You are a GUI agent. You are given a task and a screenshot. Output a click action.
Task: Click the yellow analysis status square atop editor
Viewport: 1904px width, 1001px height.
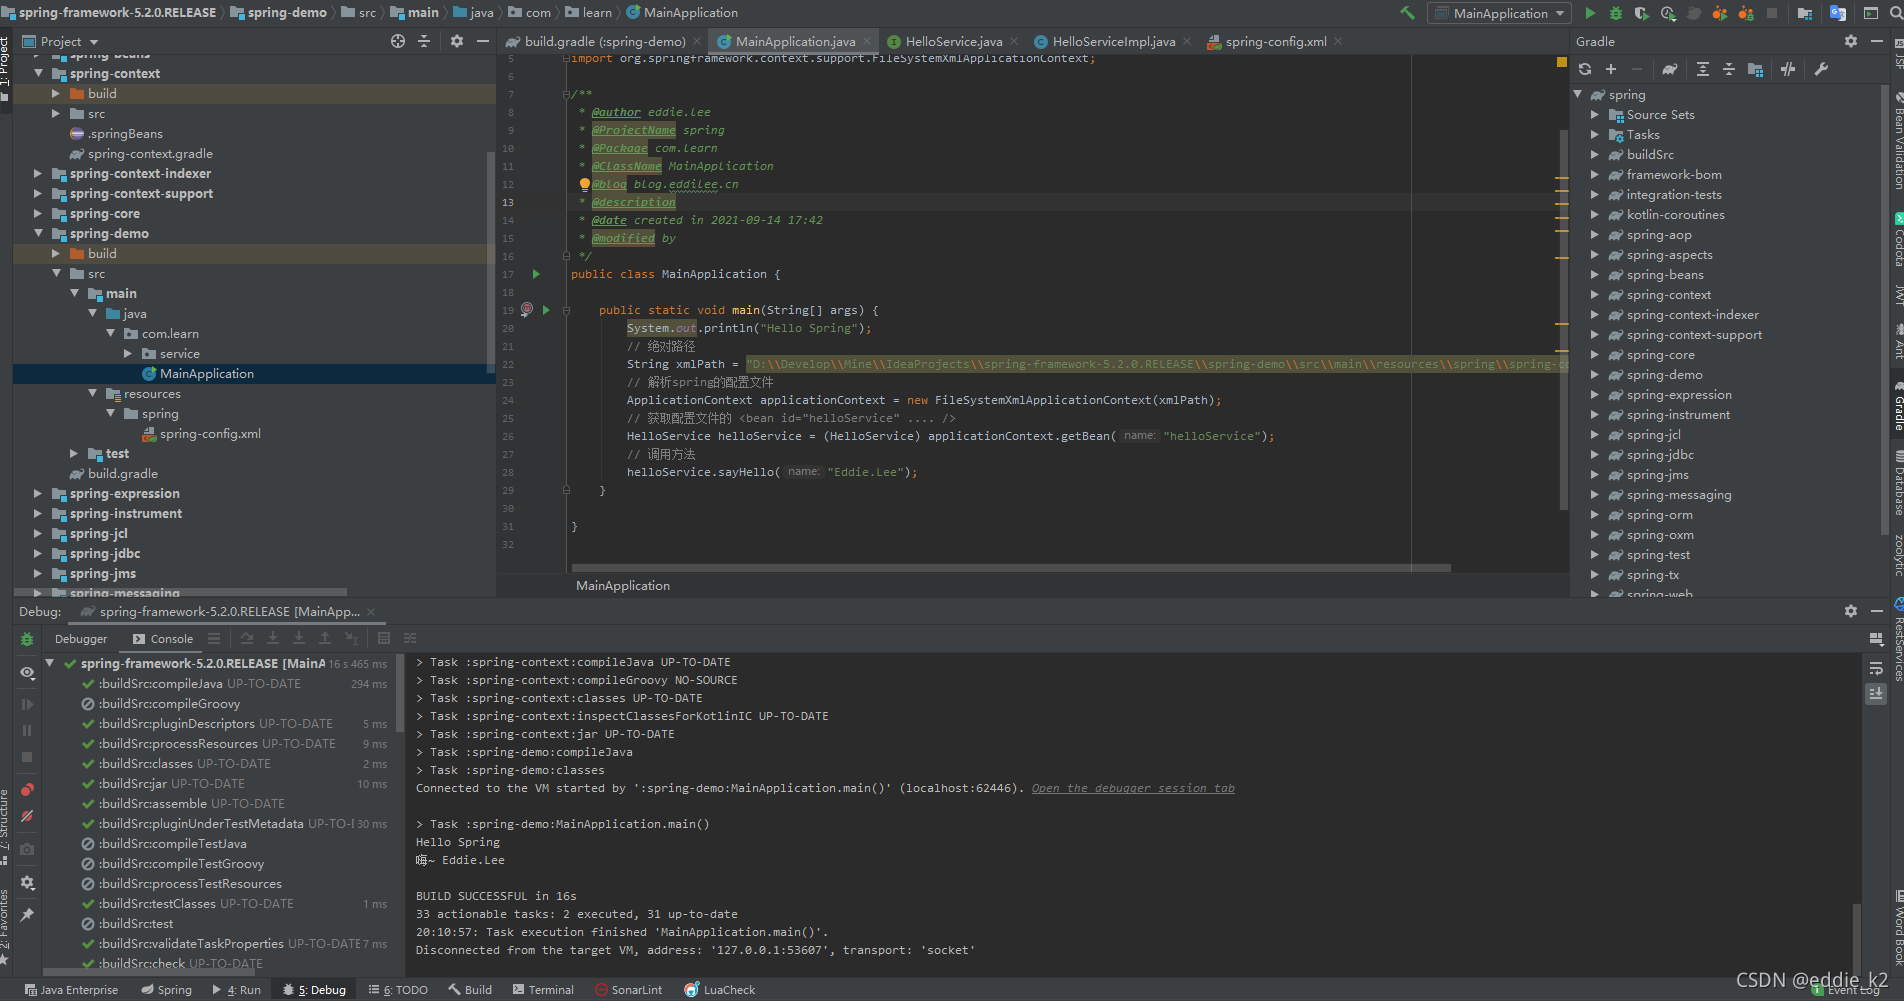click(x=1561, y=62)
